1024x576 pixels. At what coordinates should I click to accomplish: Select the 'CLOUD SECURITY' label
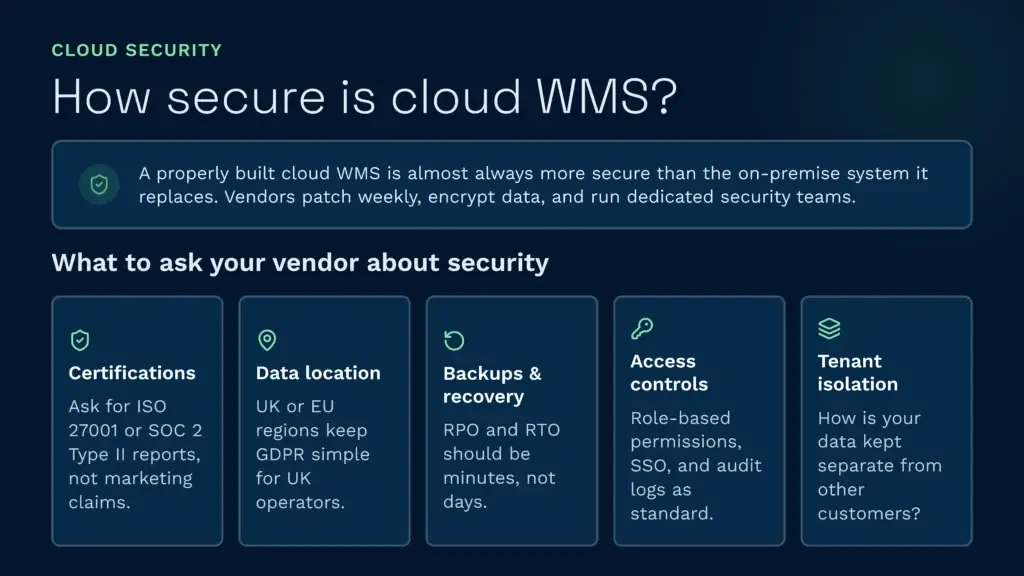click(x=137, y=50)
